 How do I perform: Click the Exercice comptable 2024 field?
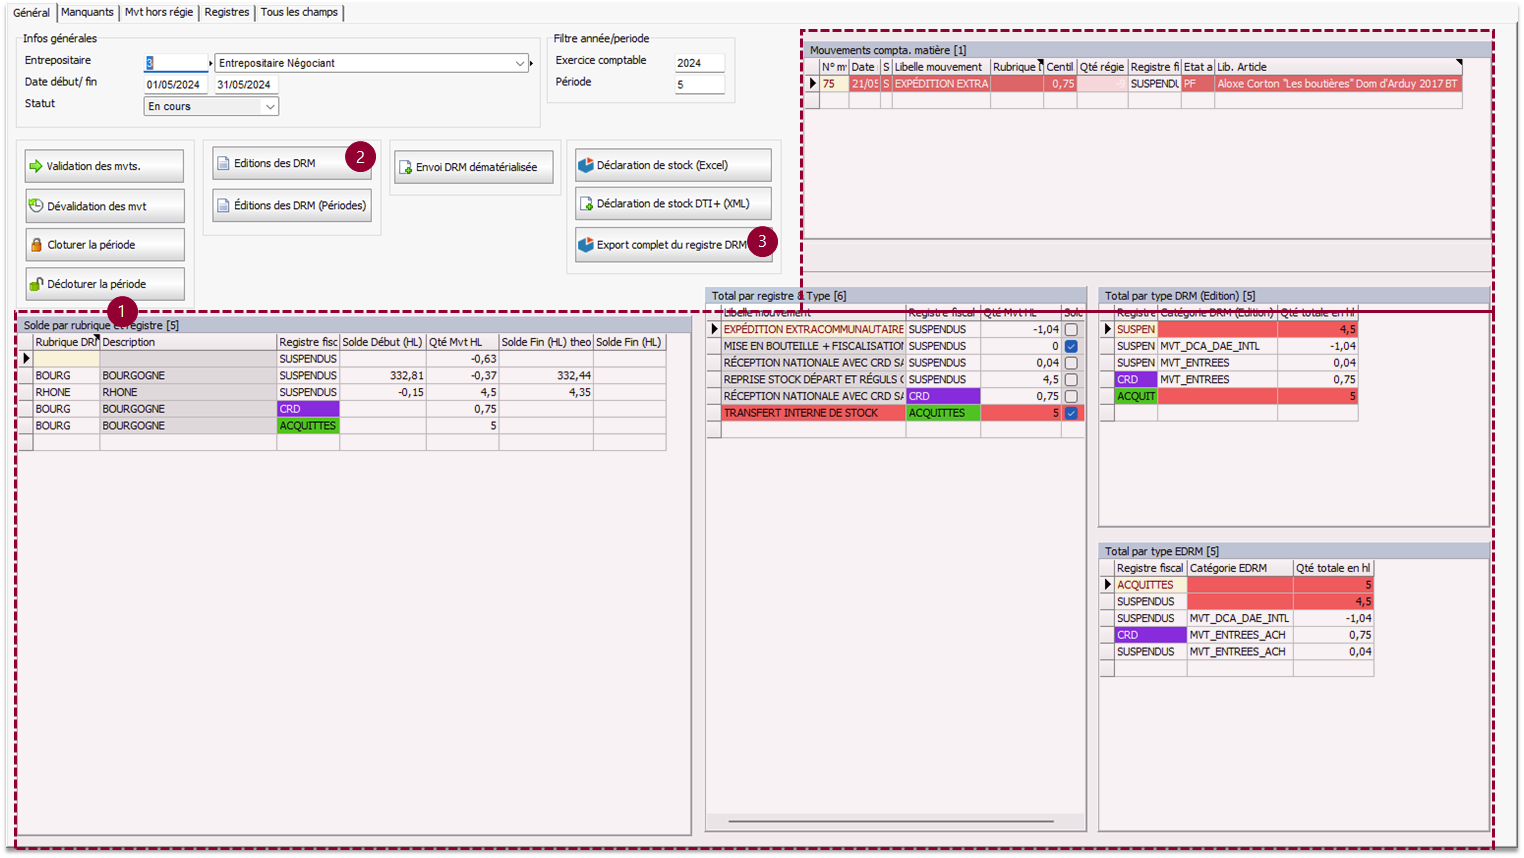[698, 63]
